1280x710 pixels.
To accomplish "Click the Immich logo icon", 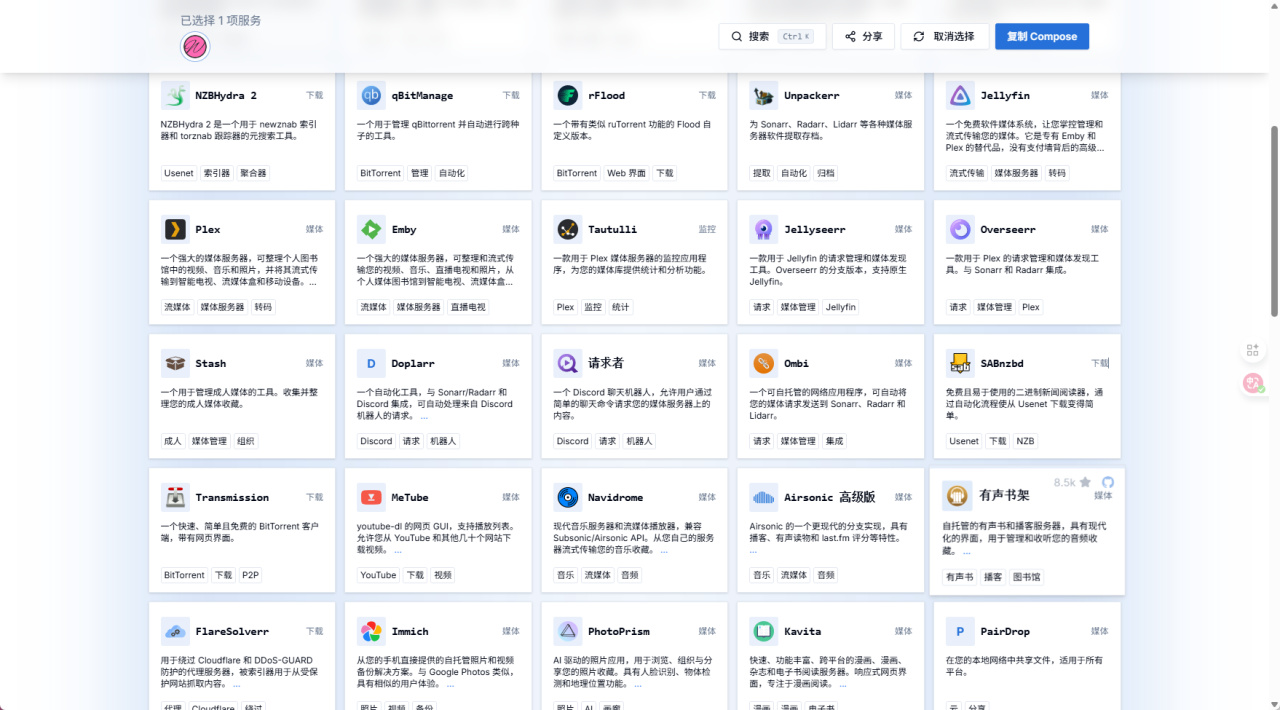I will (x=371, y=631).
